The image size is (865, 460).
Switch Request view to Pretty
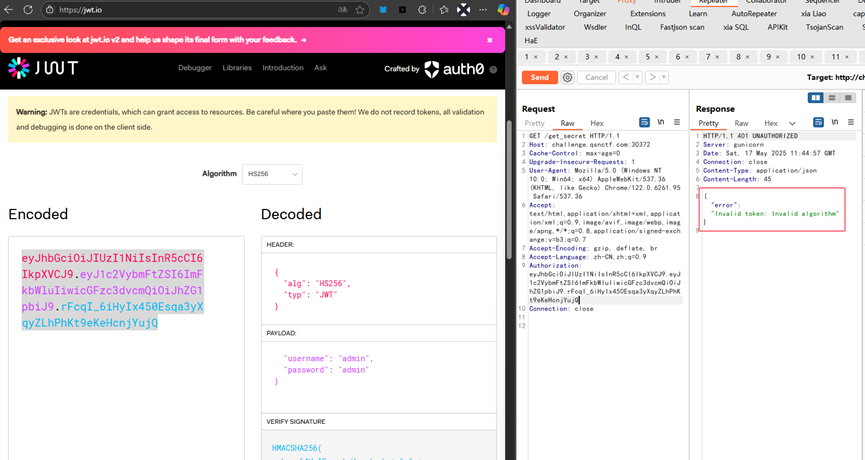(x=534, y=124)
